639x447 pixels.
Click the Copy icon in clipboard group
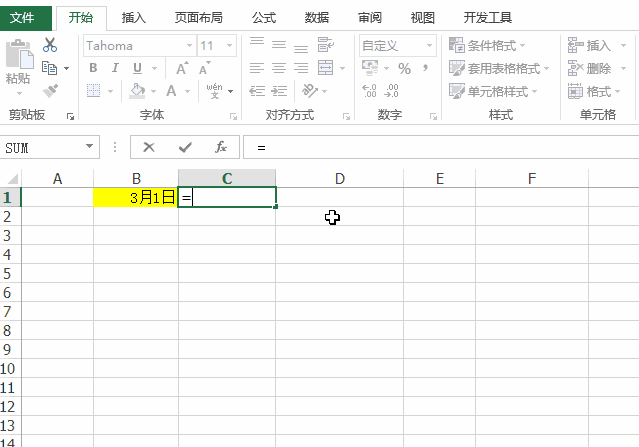tap(50, 68)
